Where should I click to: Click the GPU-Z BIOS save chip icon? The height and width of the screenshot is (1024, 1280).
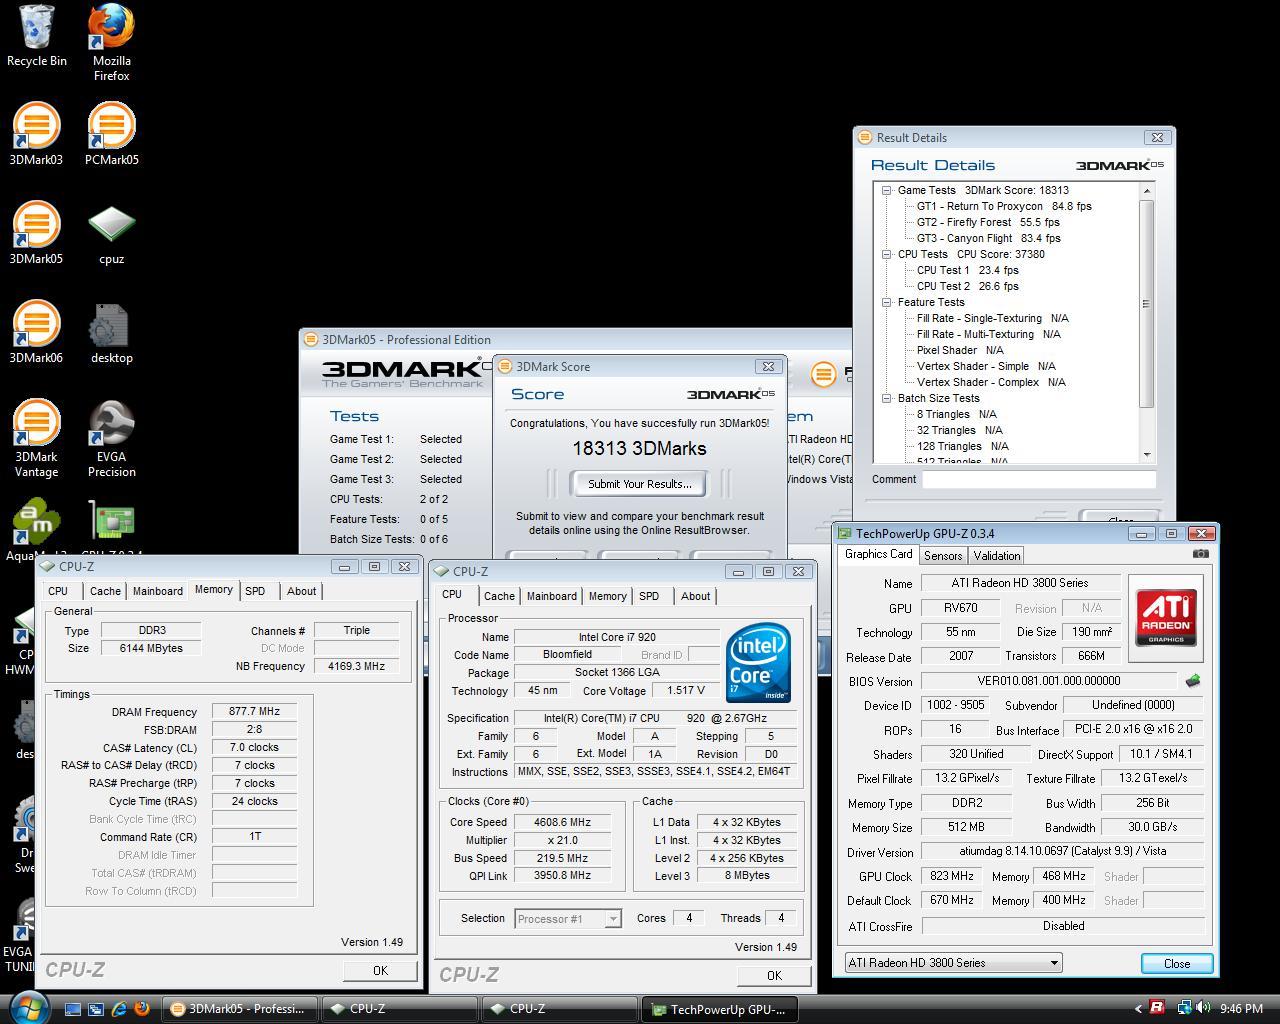pyautogui.click(x=1192, y=681)
